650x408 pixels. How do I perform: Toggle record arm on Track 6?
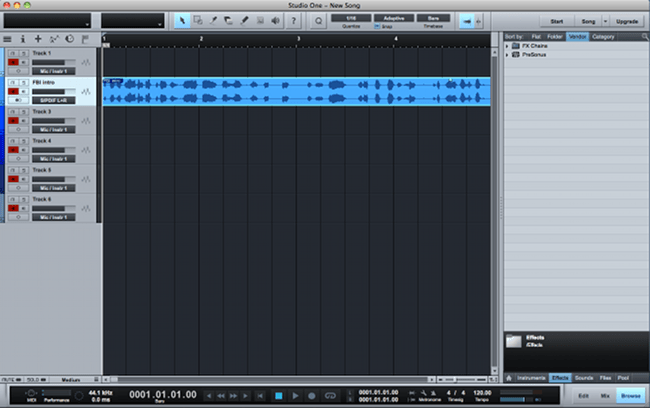click(13, 208)
